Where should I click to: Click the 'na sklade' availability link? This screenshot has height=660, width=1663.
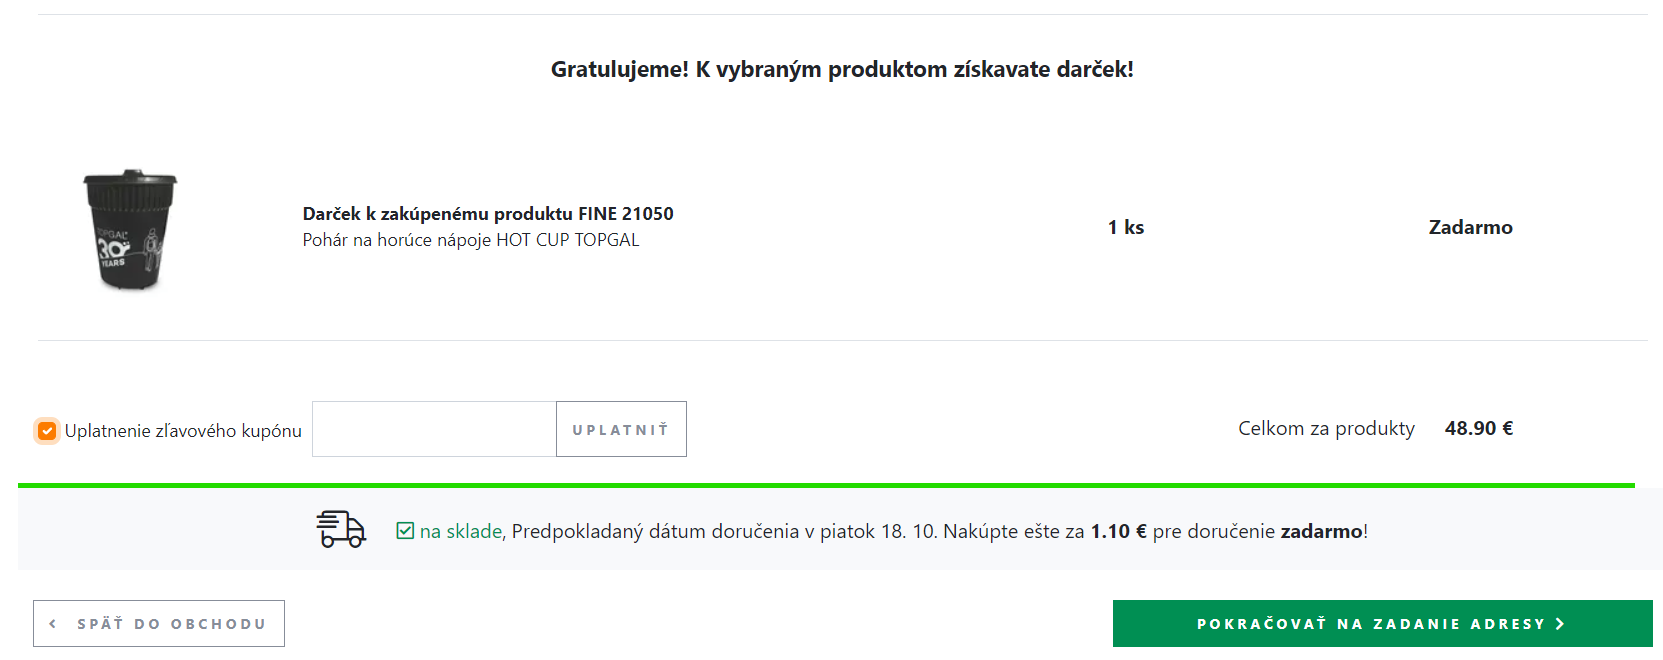point(458,529)
